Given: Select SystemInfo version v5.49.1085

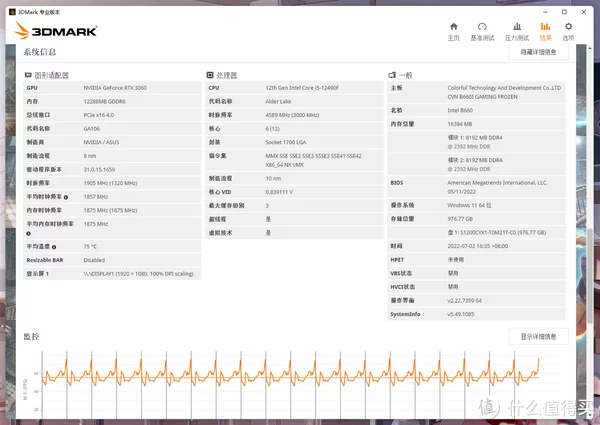Looking at the screenshot, I should 461,314.
